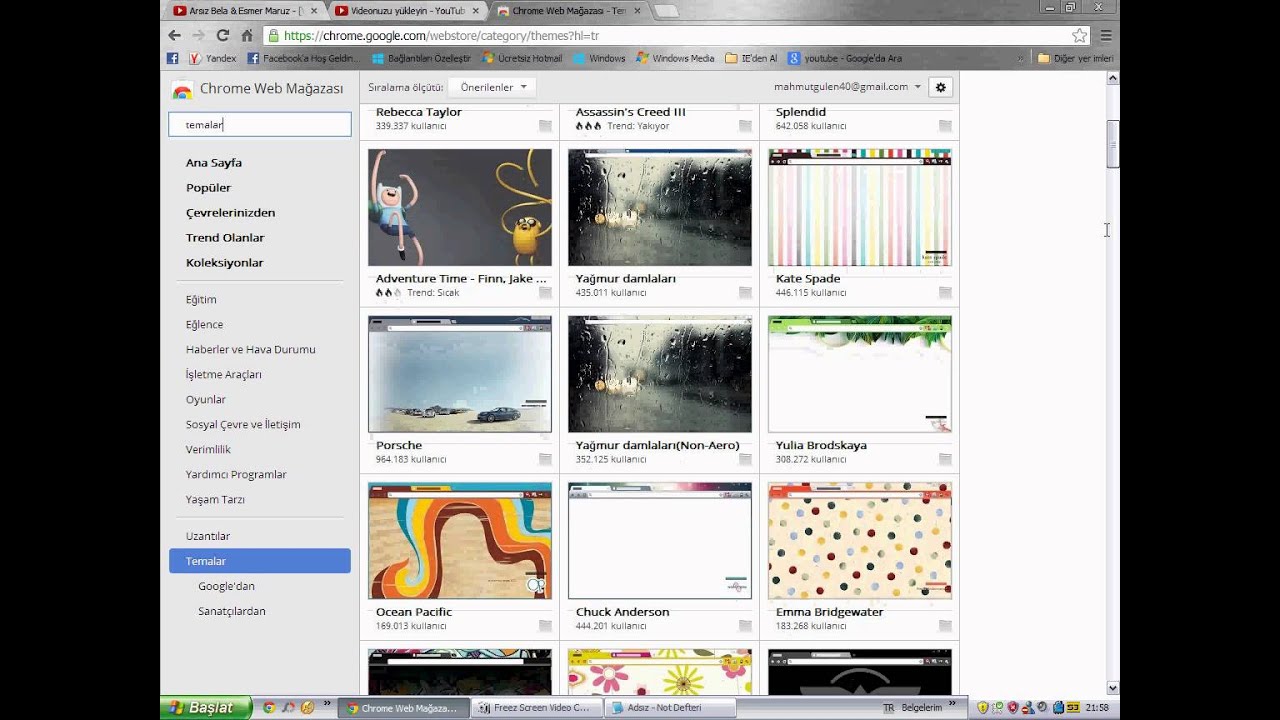Viewport: 1280px width, 720px height.
Task: Select the Eğitim category
Action: [x=201, y=299]
